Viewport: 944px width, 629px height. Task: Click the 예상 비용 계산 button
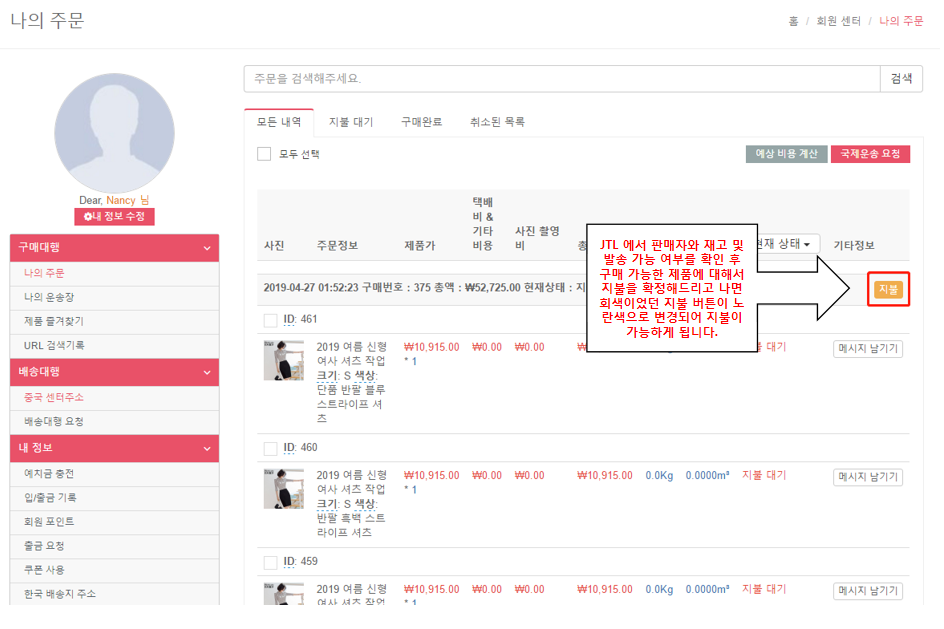point(786,154)
